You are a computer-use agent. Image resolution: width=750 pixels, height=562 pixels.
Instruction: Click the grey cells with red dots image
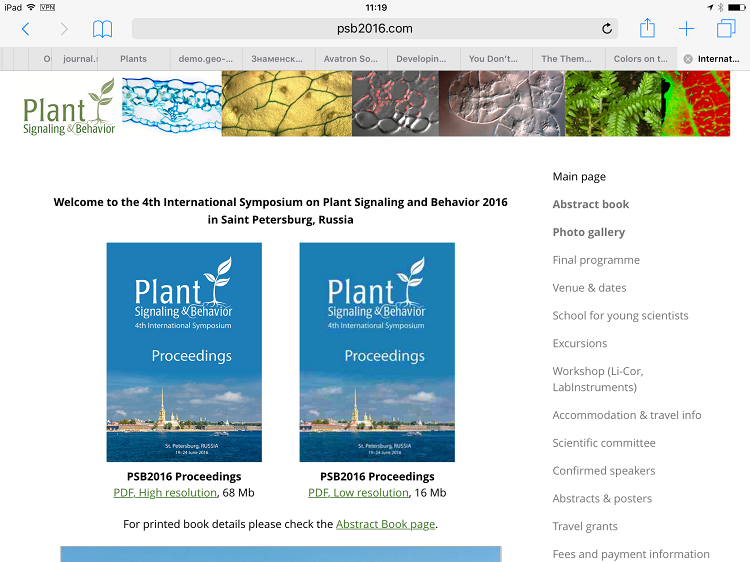click(x=396, y=104)
